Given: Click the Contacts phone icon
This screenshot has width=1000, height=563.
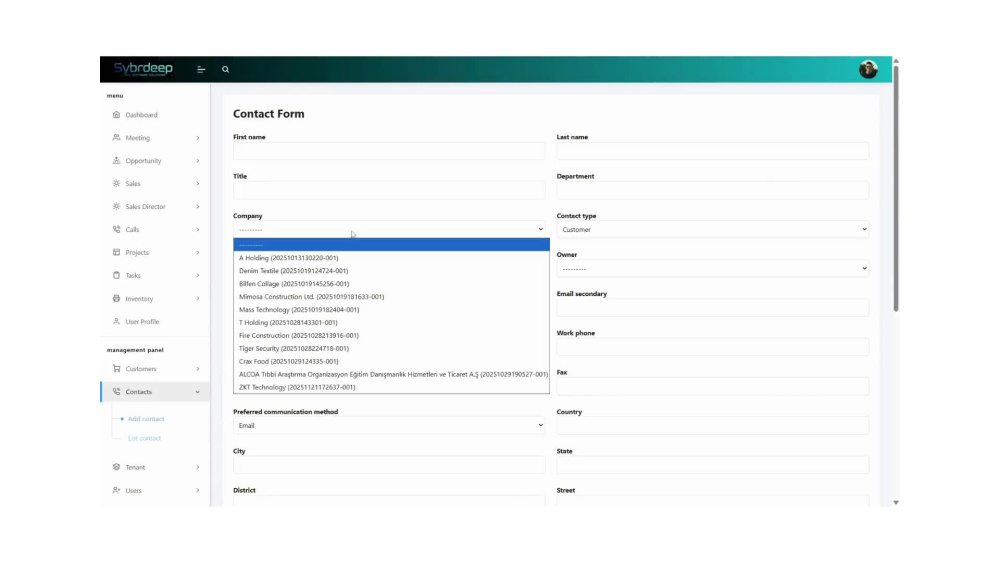Looking at the screenshot, I should [x=116, y=391].
